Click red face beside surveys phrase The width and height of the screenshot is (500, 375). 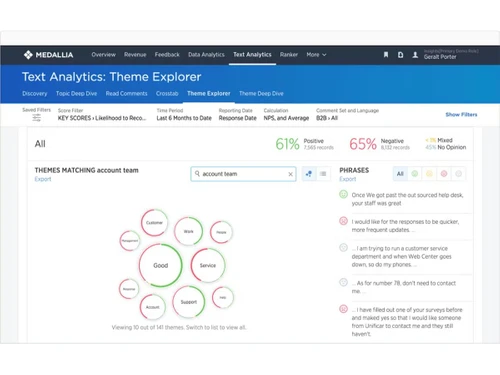(343, 309)
